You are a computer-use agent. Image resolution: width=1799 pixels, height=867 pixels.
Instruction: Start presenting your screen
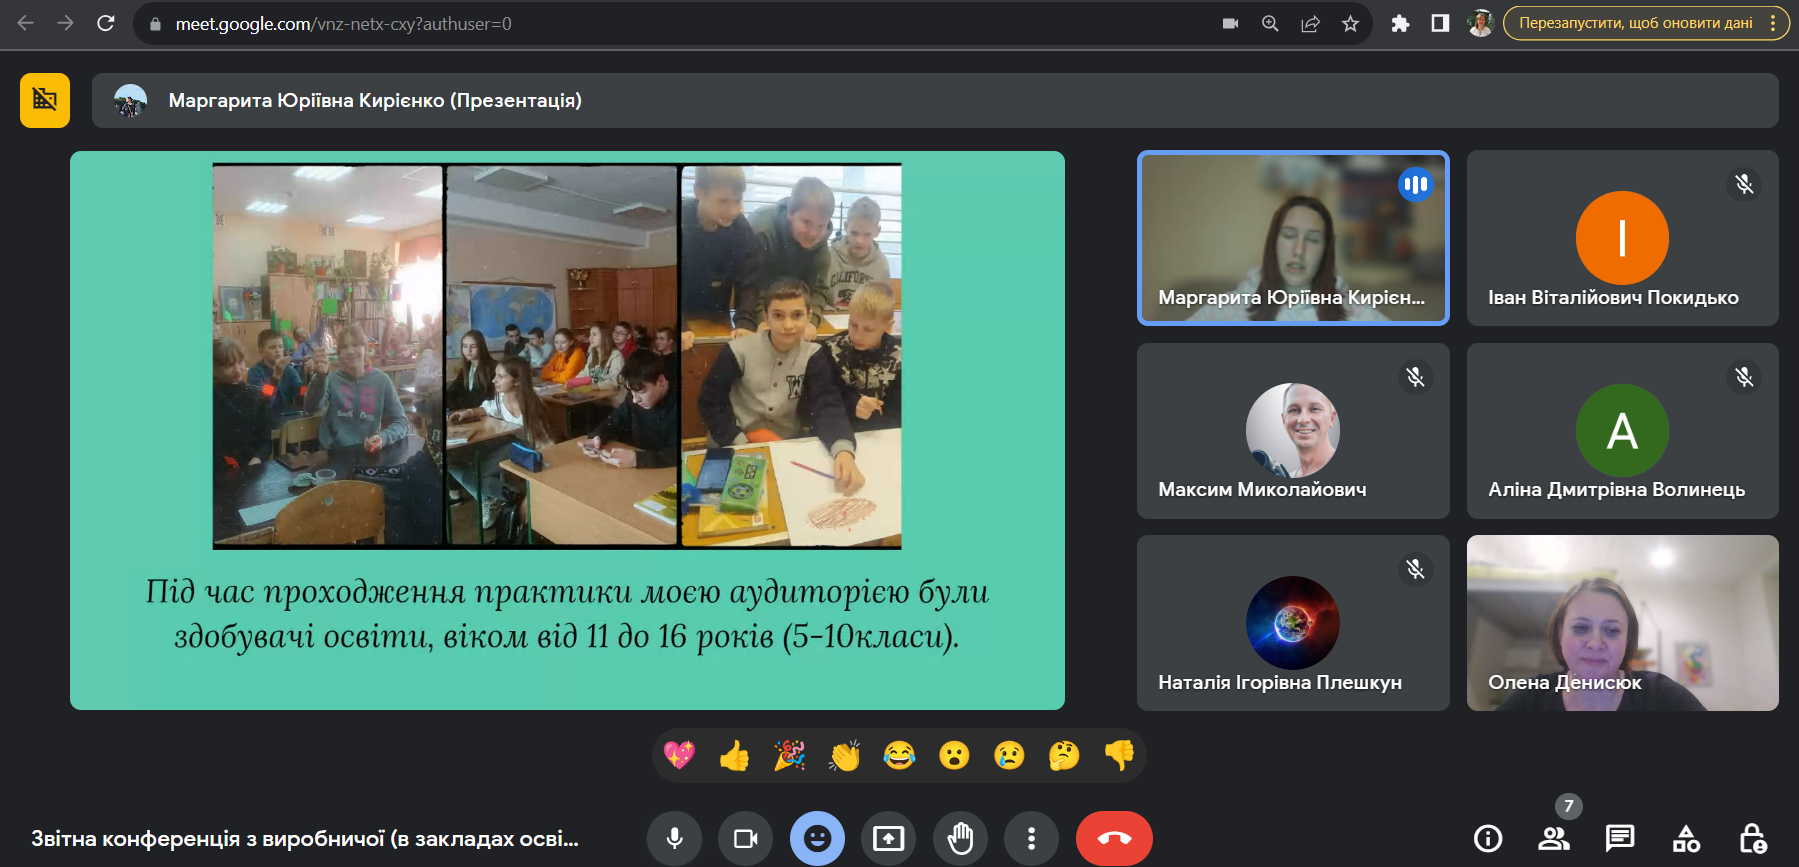(888, 838)
